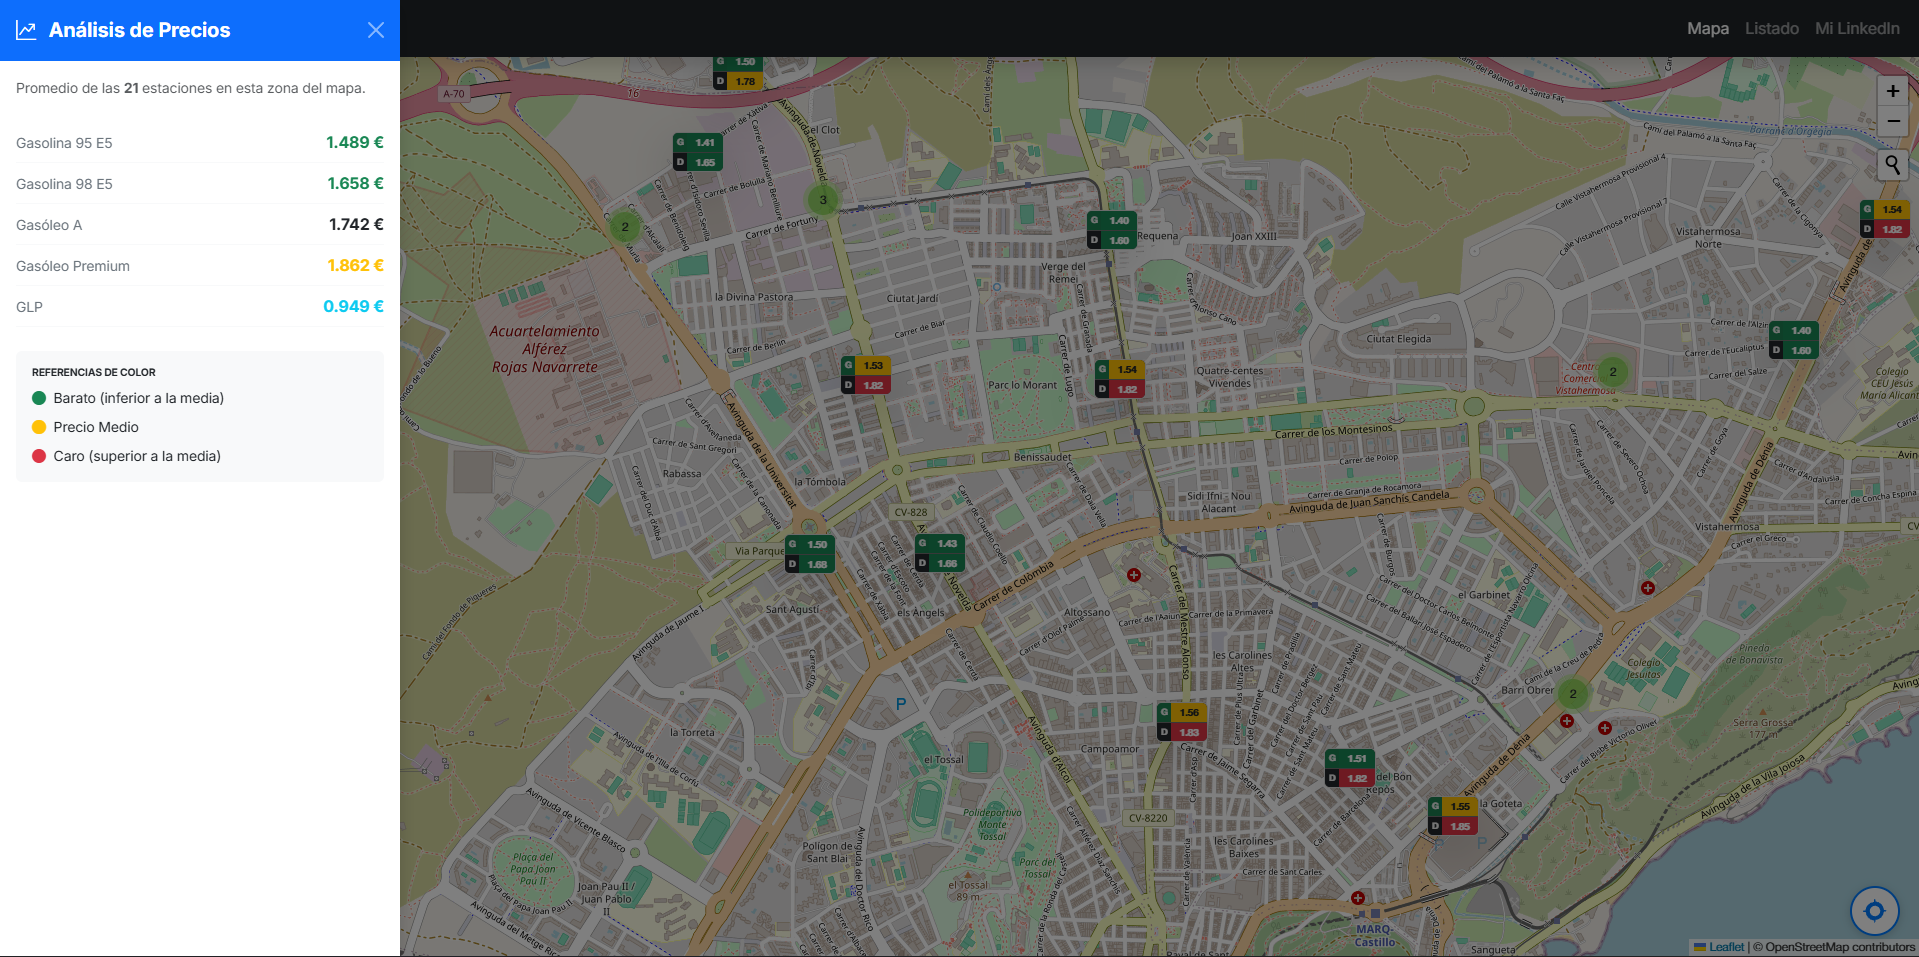The image size is (1919, 957).
Task: Select station marker with prices 1.55 and 1.85
Action: [1452, 816]
